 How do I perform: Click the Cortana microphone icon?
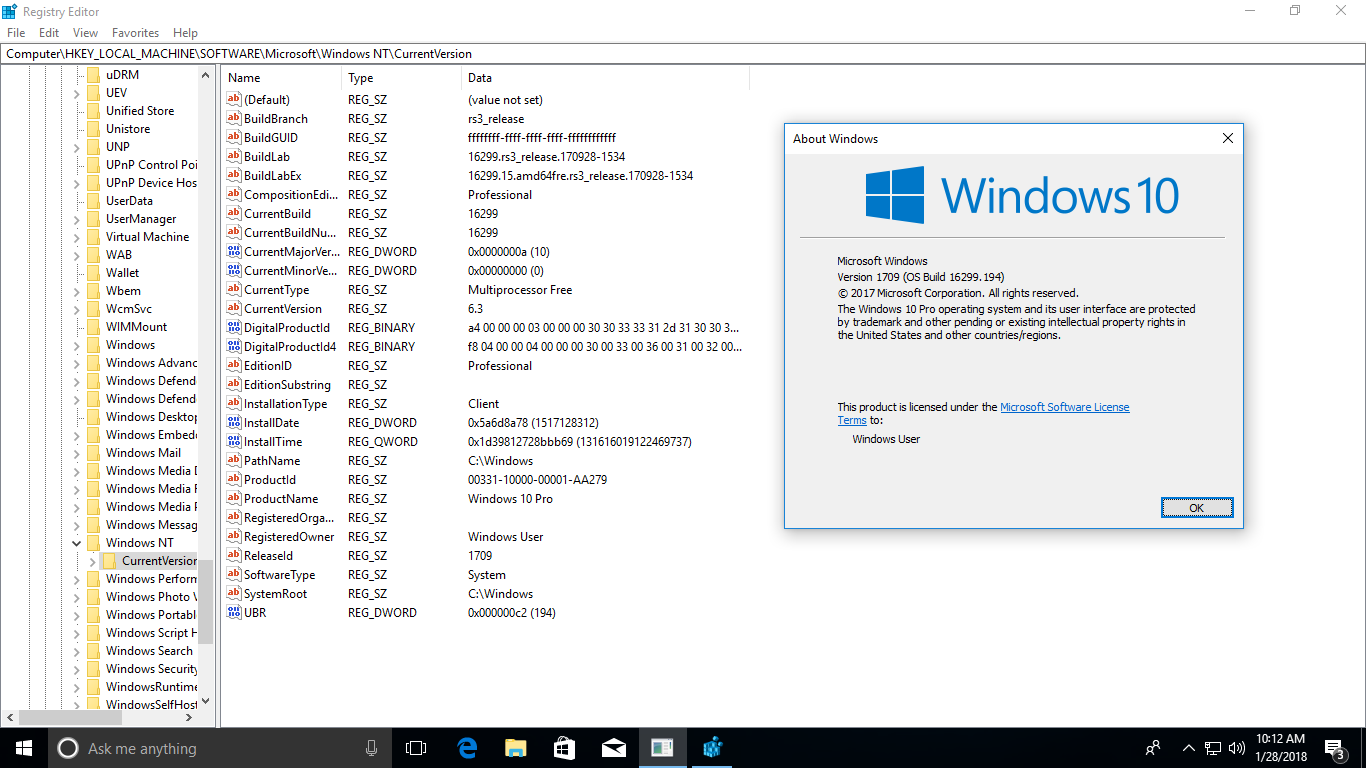(372, 748)
